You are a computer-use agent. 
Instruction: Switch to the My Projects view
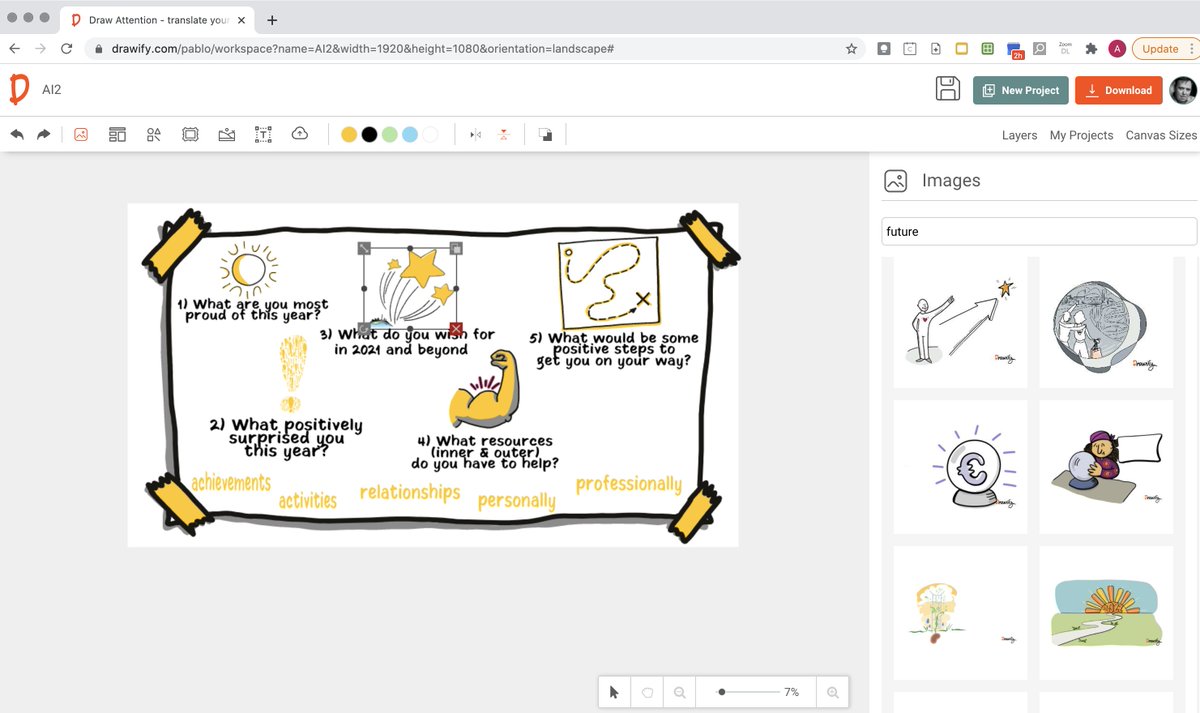point(1081,134)
